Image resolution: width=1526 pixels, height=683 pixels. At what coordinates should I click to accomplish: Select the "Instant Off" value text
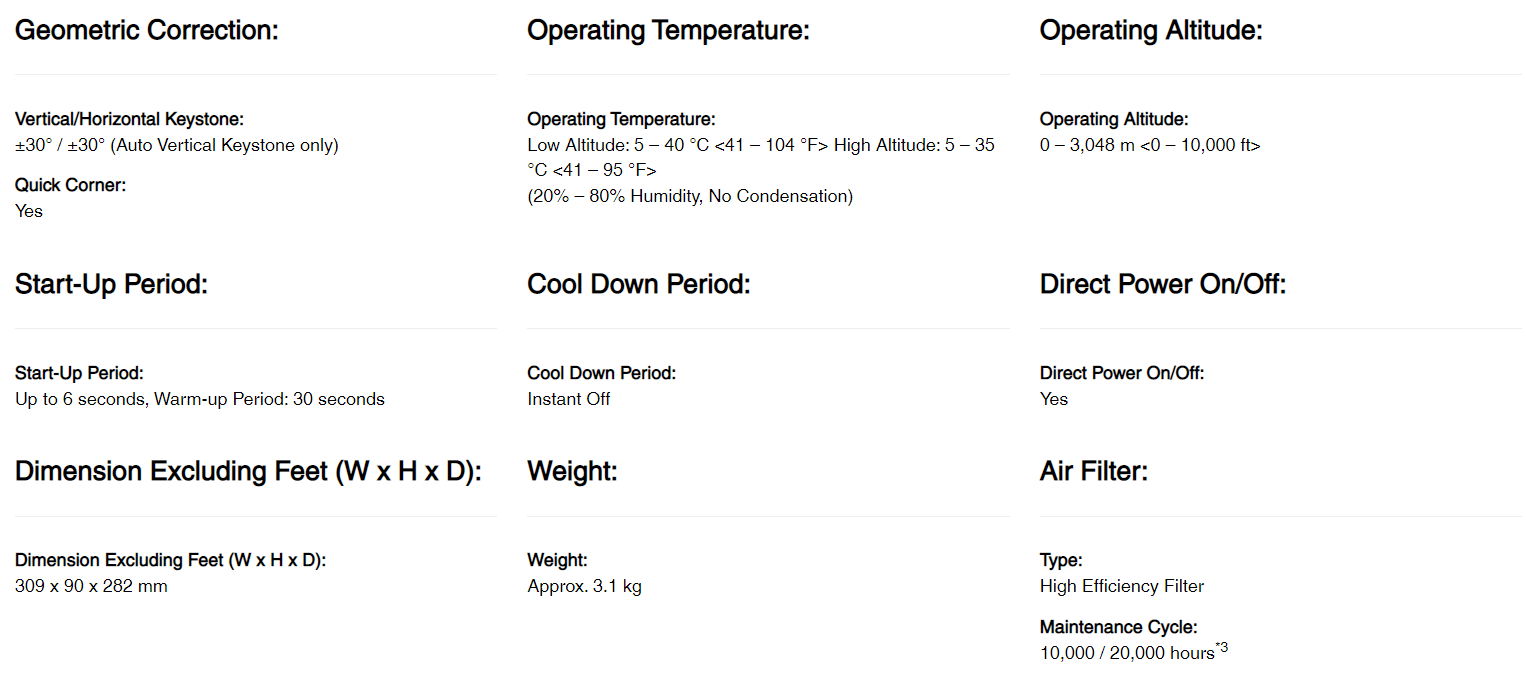tap(568, 399)
